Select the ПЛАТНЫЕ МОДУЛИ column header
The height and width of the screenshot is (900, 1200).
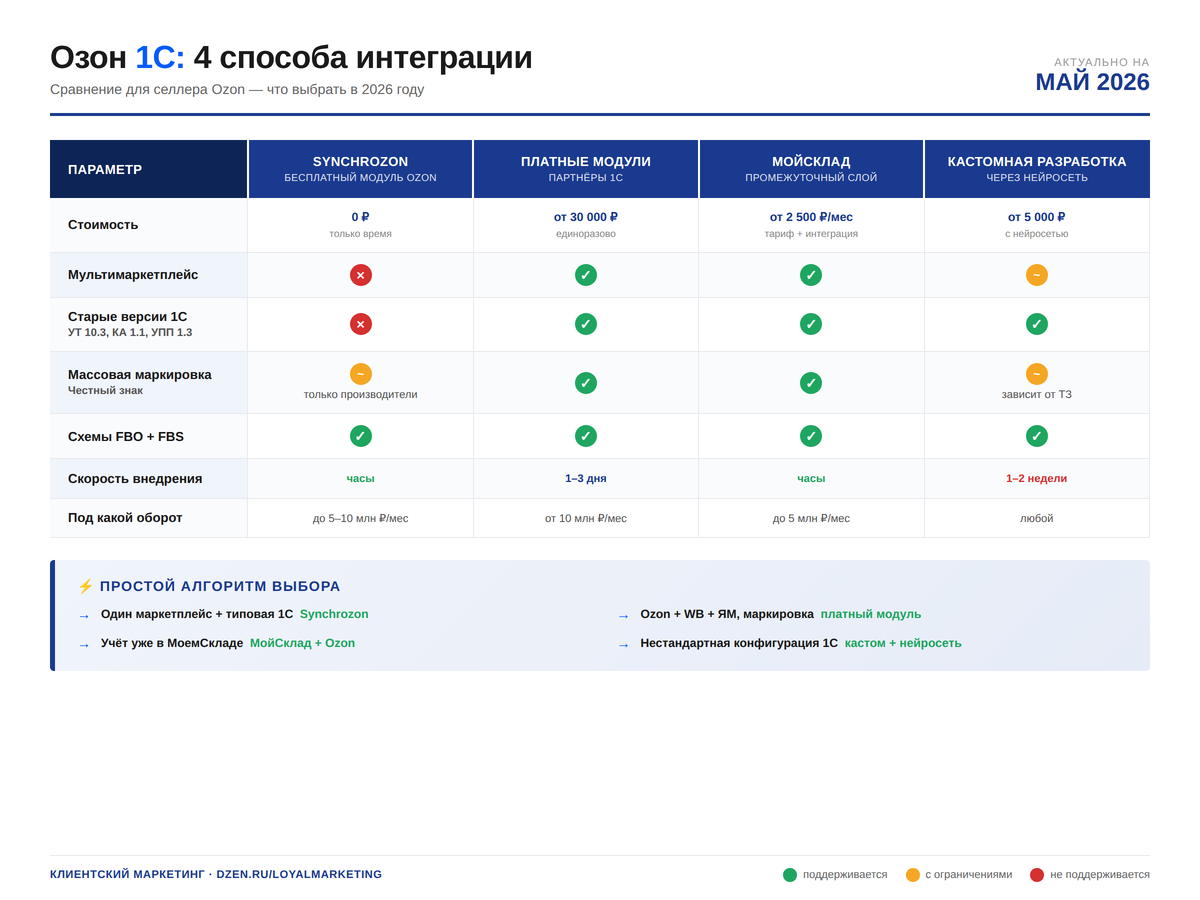pos(586,169)
